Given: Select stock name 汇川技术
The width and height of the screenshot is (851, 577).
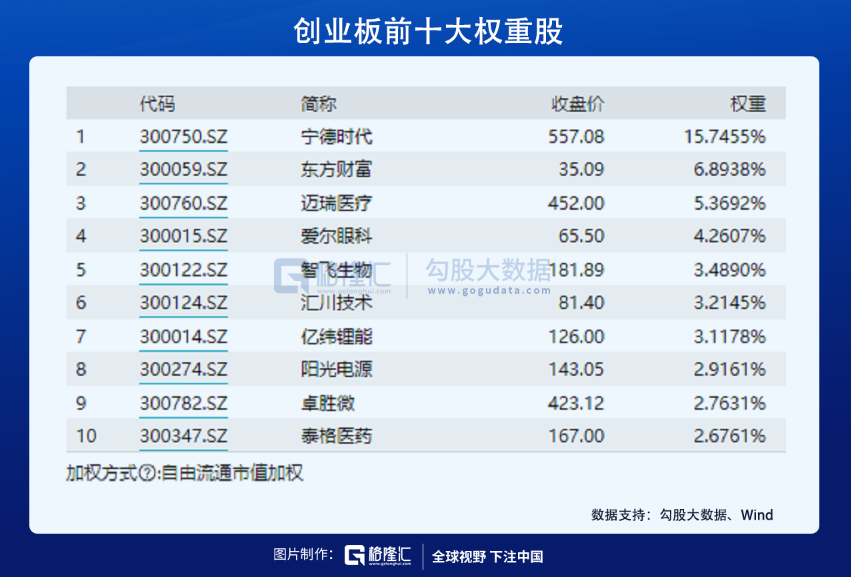Looking at the screenshot, I should 336,302.
